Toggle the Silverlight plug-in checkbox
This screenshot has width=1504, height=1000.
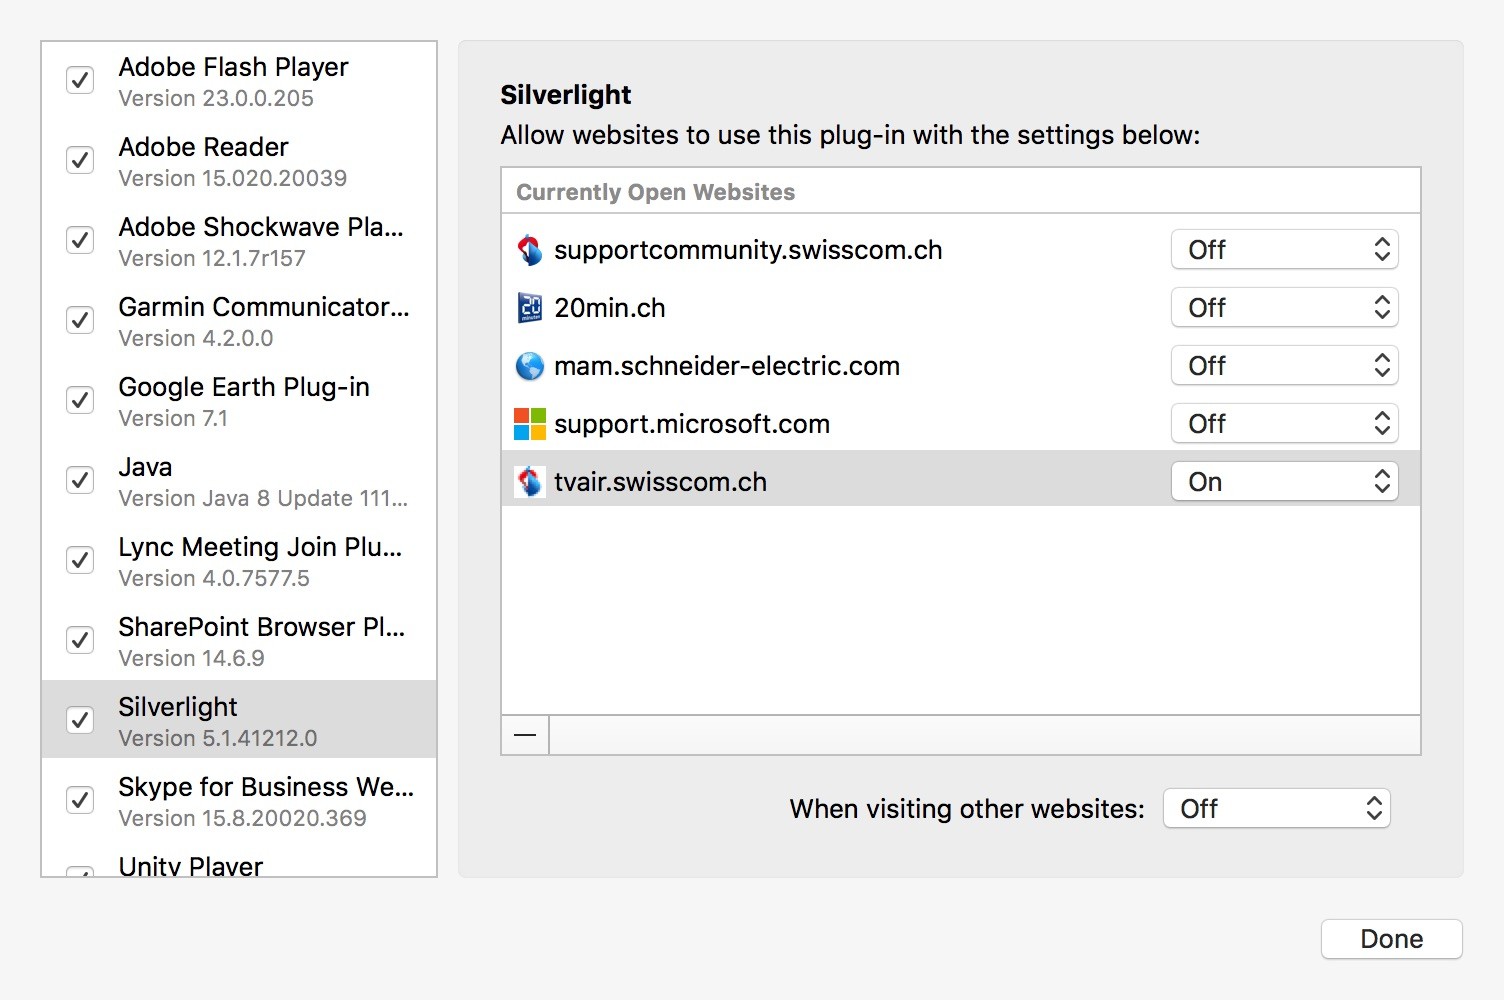(80, 720)
